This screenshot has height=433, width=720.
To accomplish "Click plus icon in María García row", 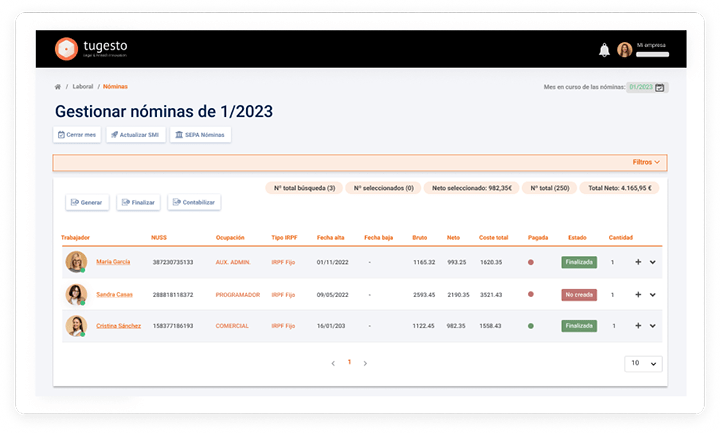I will [x=638, y=262].
